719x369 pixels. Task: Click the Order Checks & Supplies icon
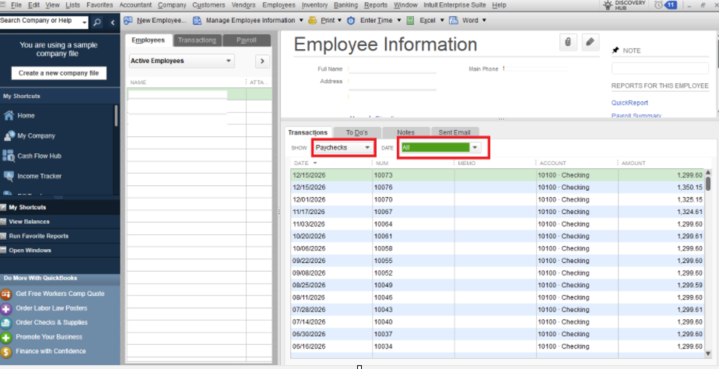[6, 323]
